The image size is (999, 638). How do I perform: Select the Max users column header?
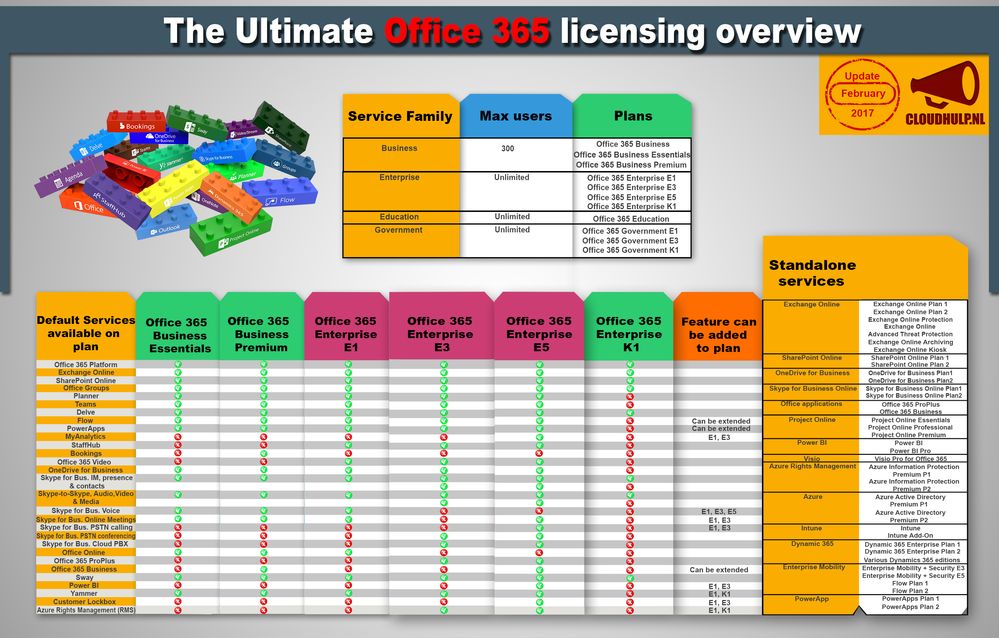click(516, 116)
